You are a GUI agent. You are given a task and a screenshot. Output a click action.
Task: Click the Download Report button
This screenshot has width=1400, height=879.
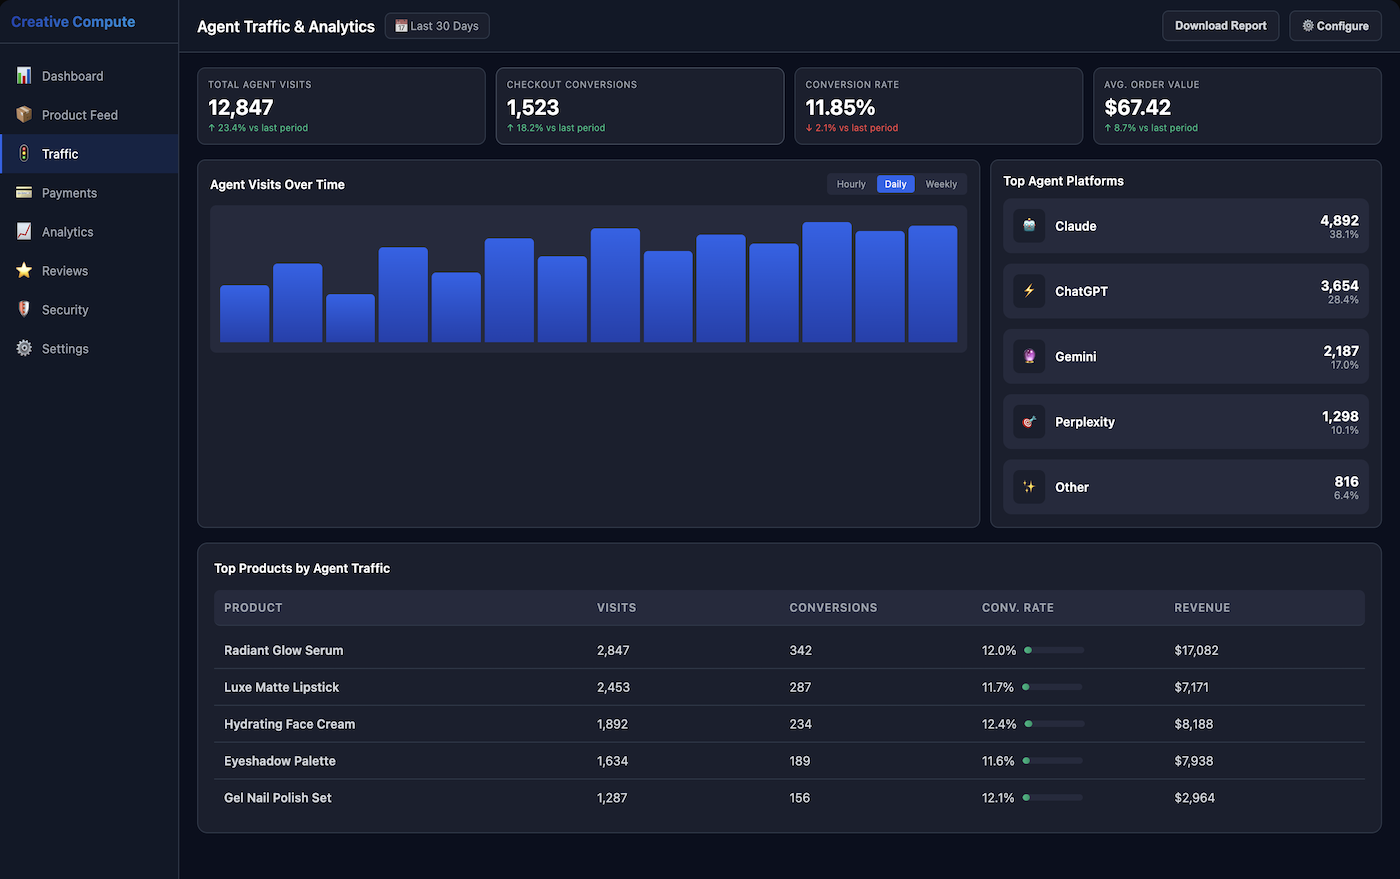[1220, 26]
